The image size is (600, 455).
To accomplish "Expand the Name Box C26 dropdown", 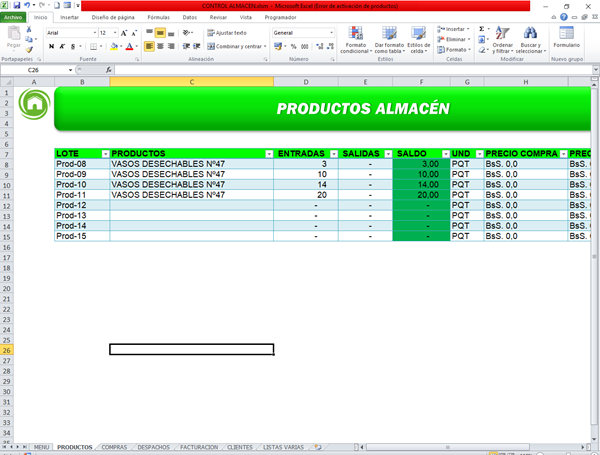I will [70, 70].
